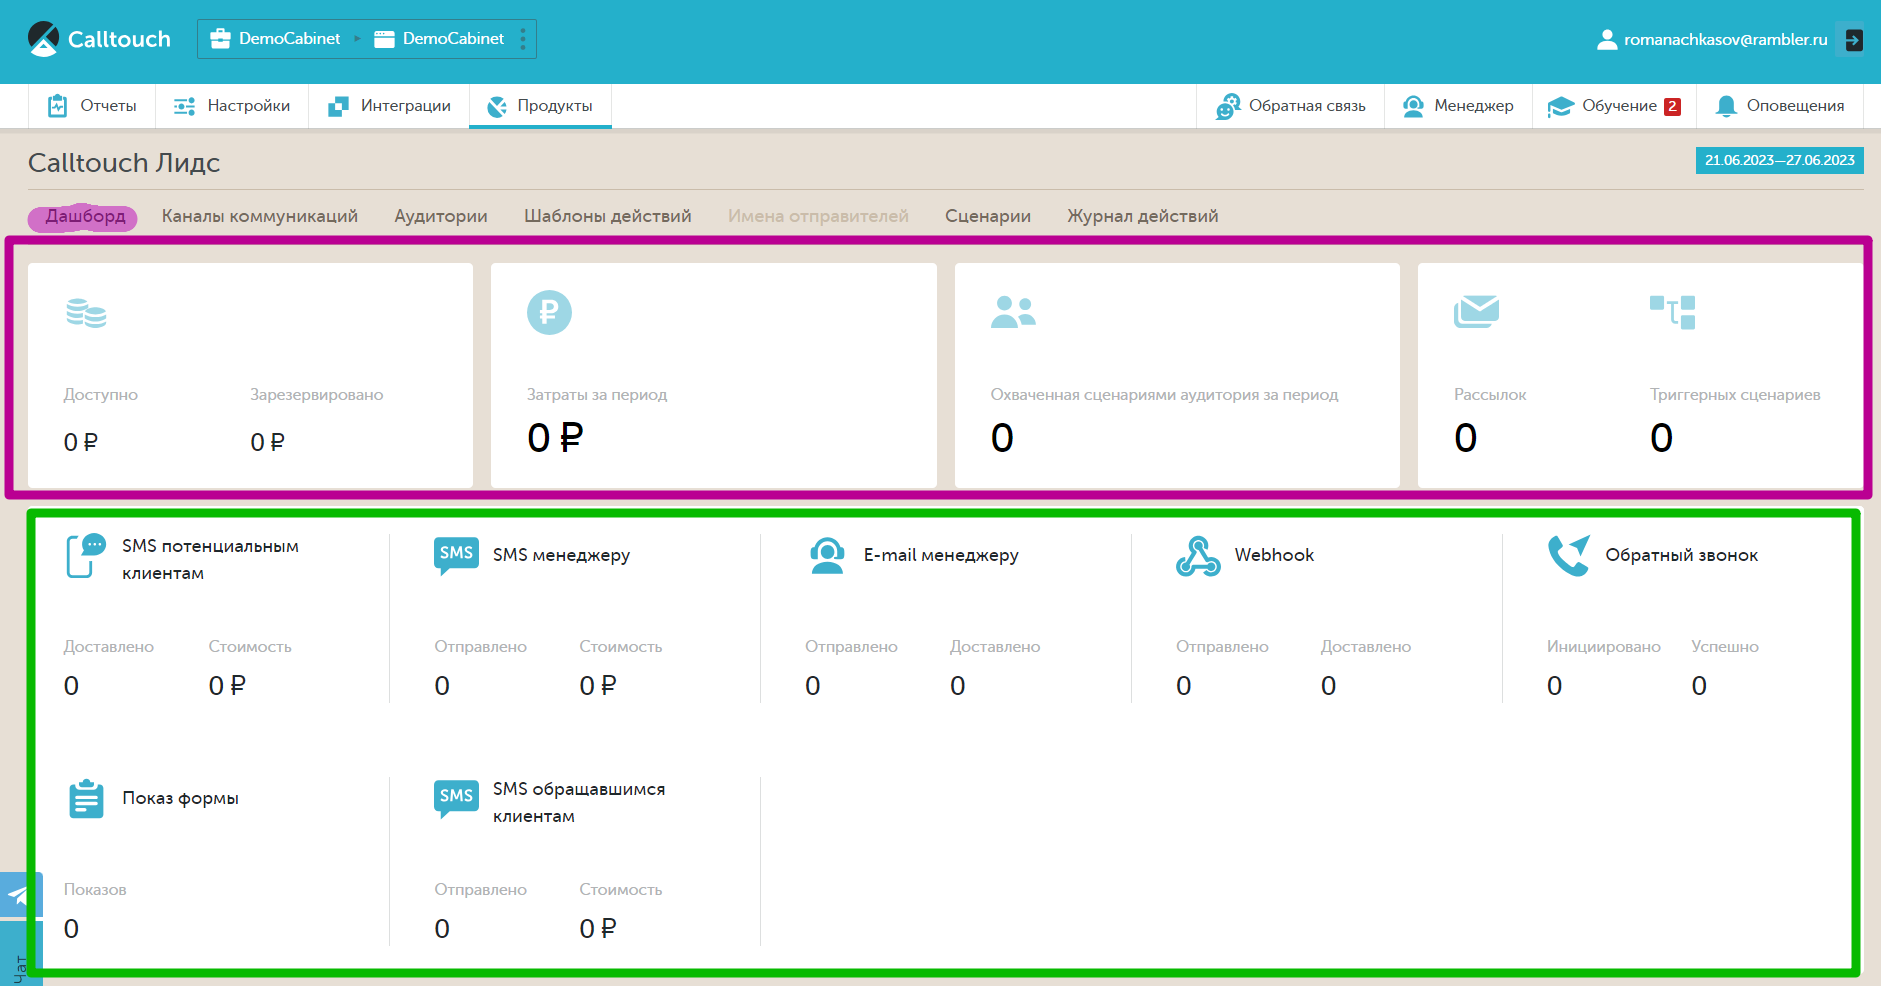The image size is (1881, 986).
Task: Click the Показов label
Action: (95, 890)
